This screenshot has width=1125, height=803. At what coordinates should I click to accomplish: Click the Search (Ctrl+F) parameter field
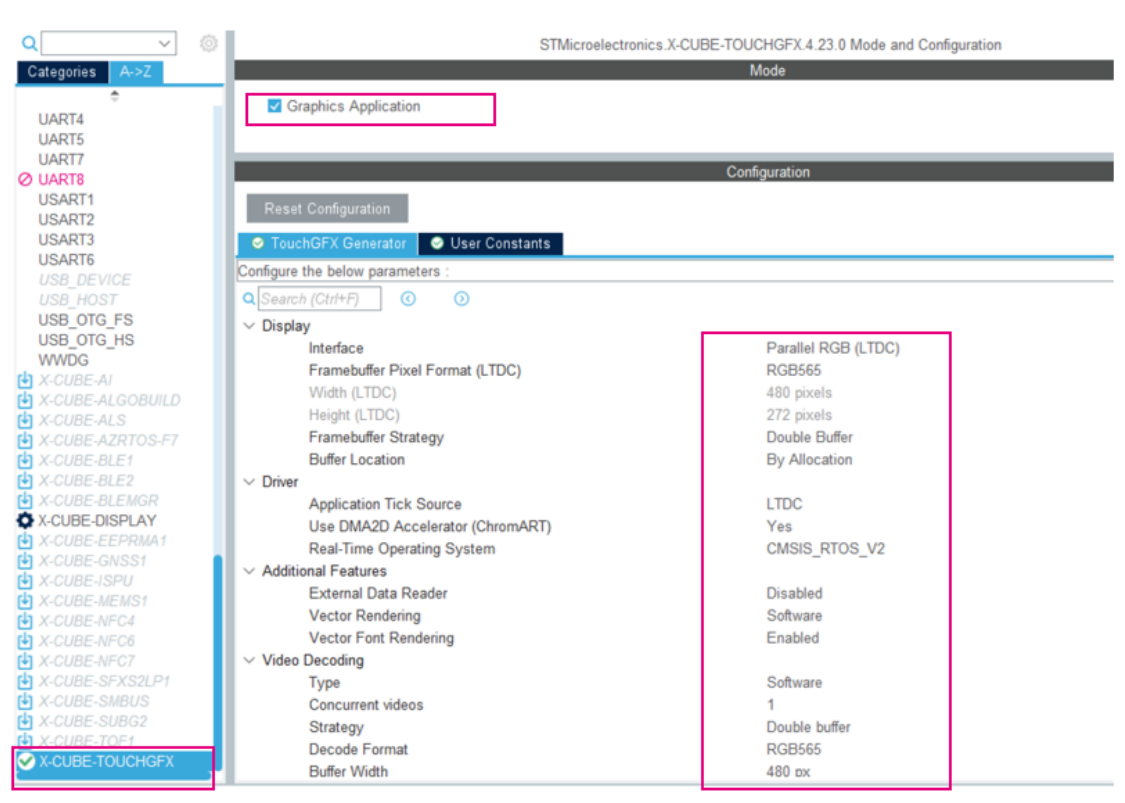pyautogui.click(x=319, y=299)
